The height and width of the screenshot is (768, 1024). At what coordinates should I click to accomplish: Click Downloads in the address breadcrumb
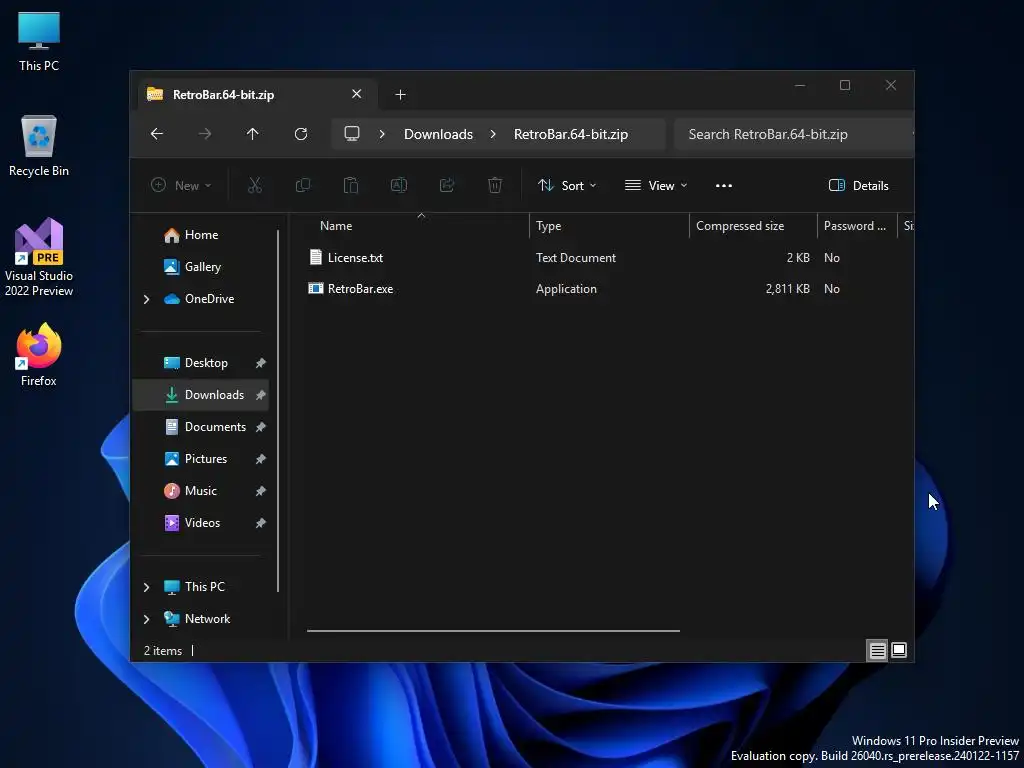pyautogui.click(x=438, y=134)
